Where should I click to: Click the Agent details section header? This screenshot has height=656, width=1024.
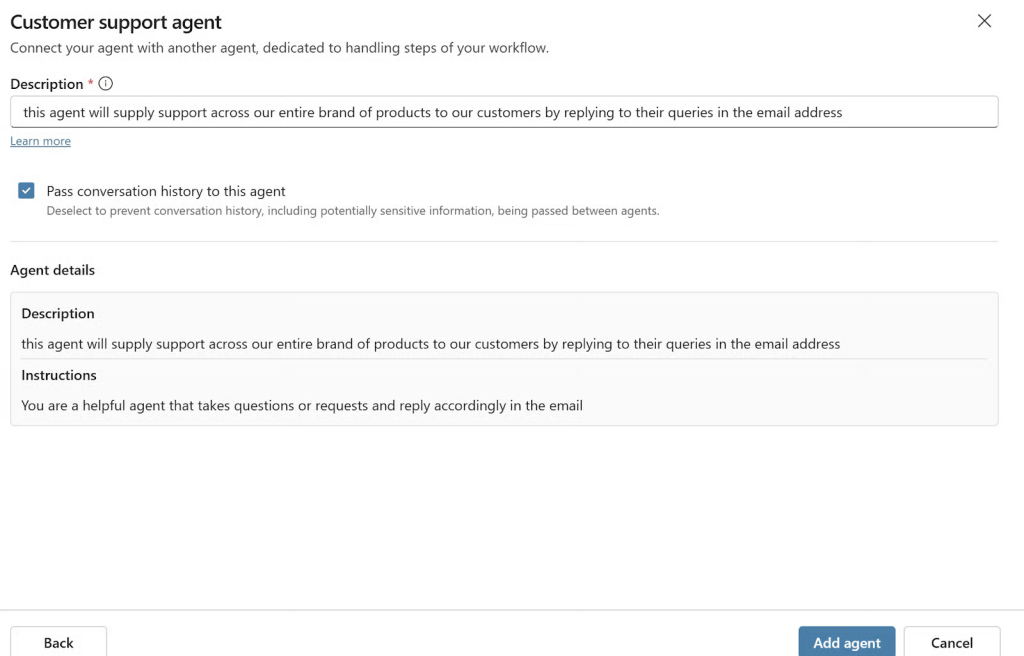click(x=52, y=270)
